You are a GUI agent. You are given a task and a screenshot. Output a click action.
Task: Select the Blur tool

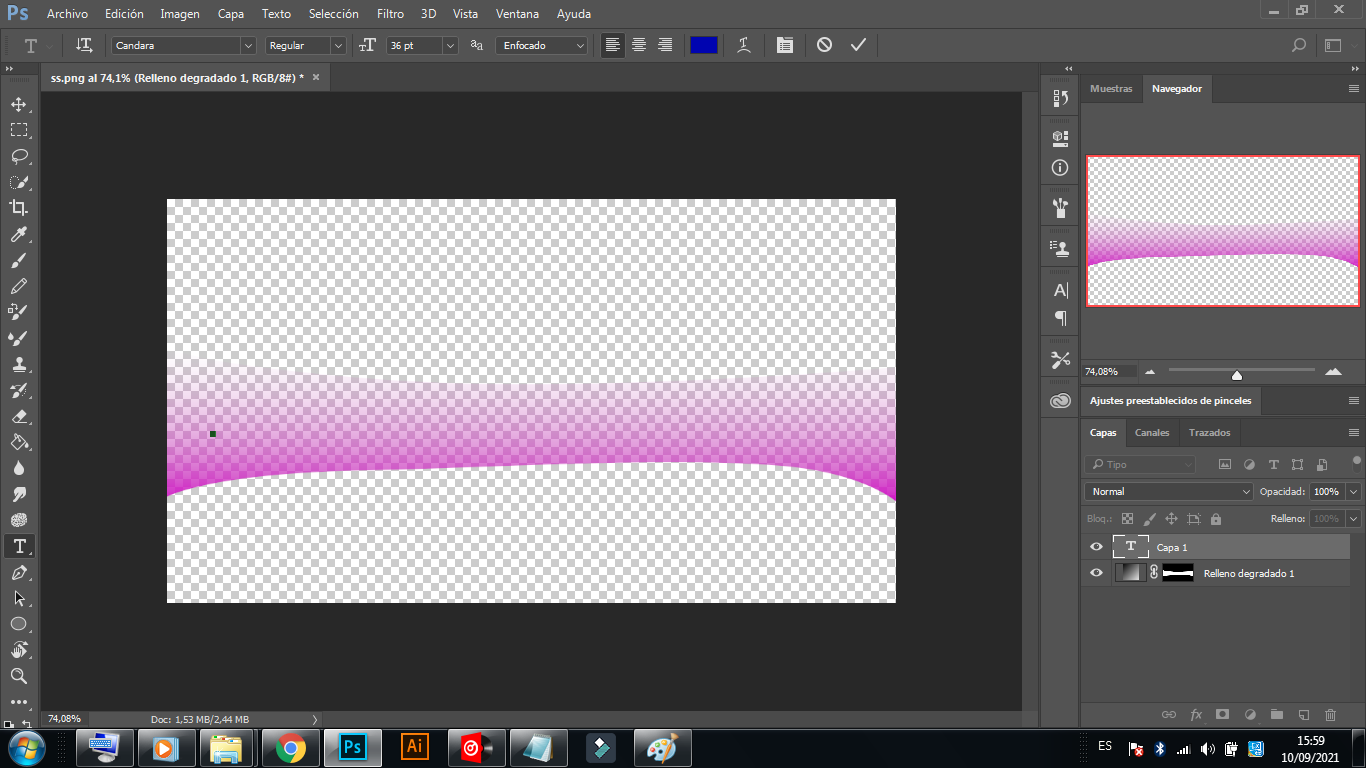19,468
